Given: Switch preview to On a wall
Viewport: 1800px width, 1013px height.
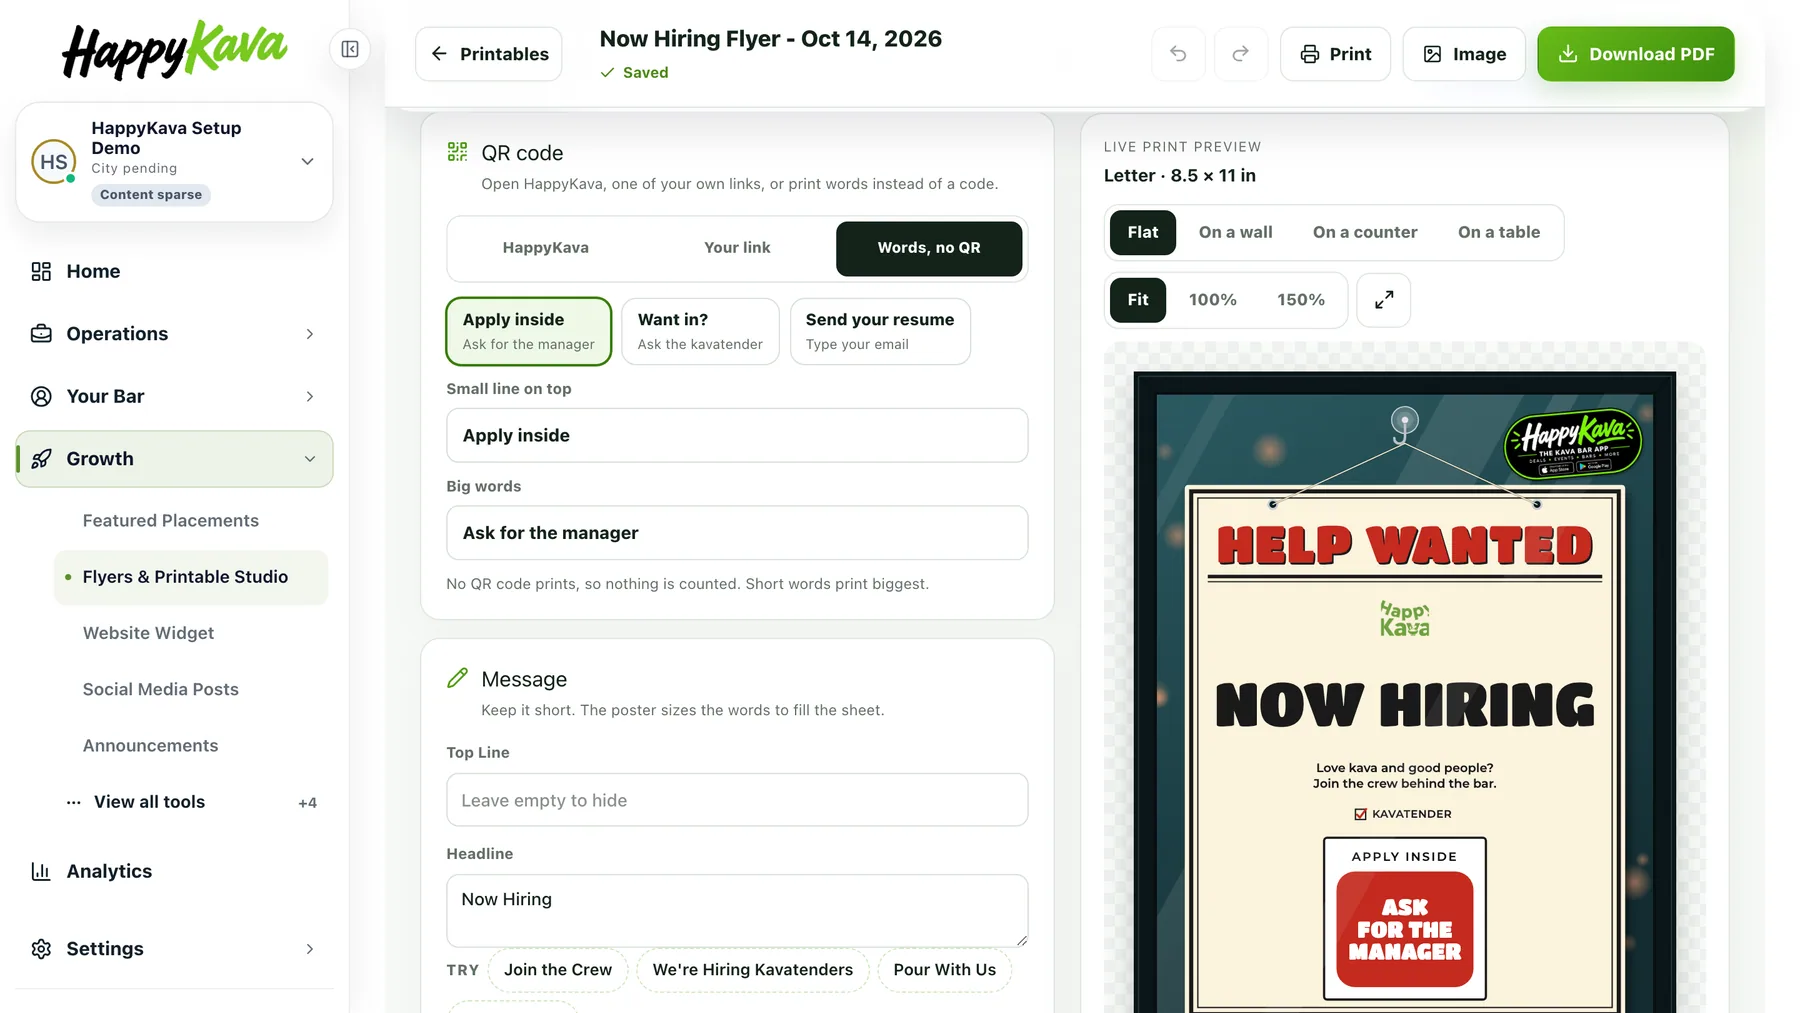Looking at the screenshot, I should (1235, 232).
